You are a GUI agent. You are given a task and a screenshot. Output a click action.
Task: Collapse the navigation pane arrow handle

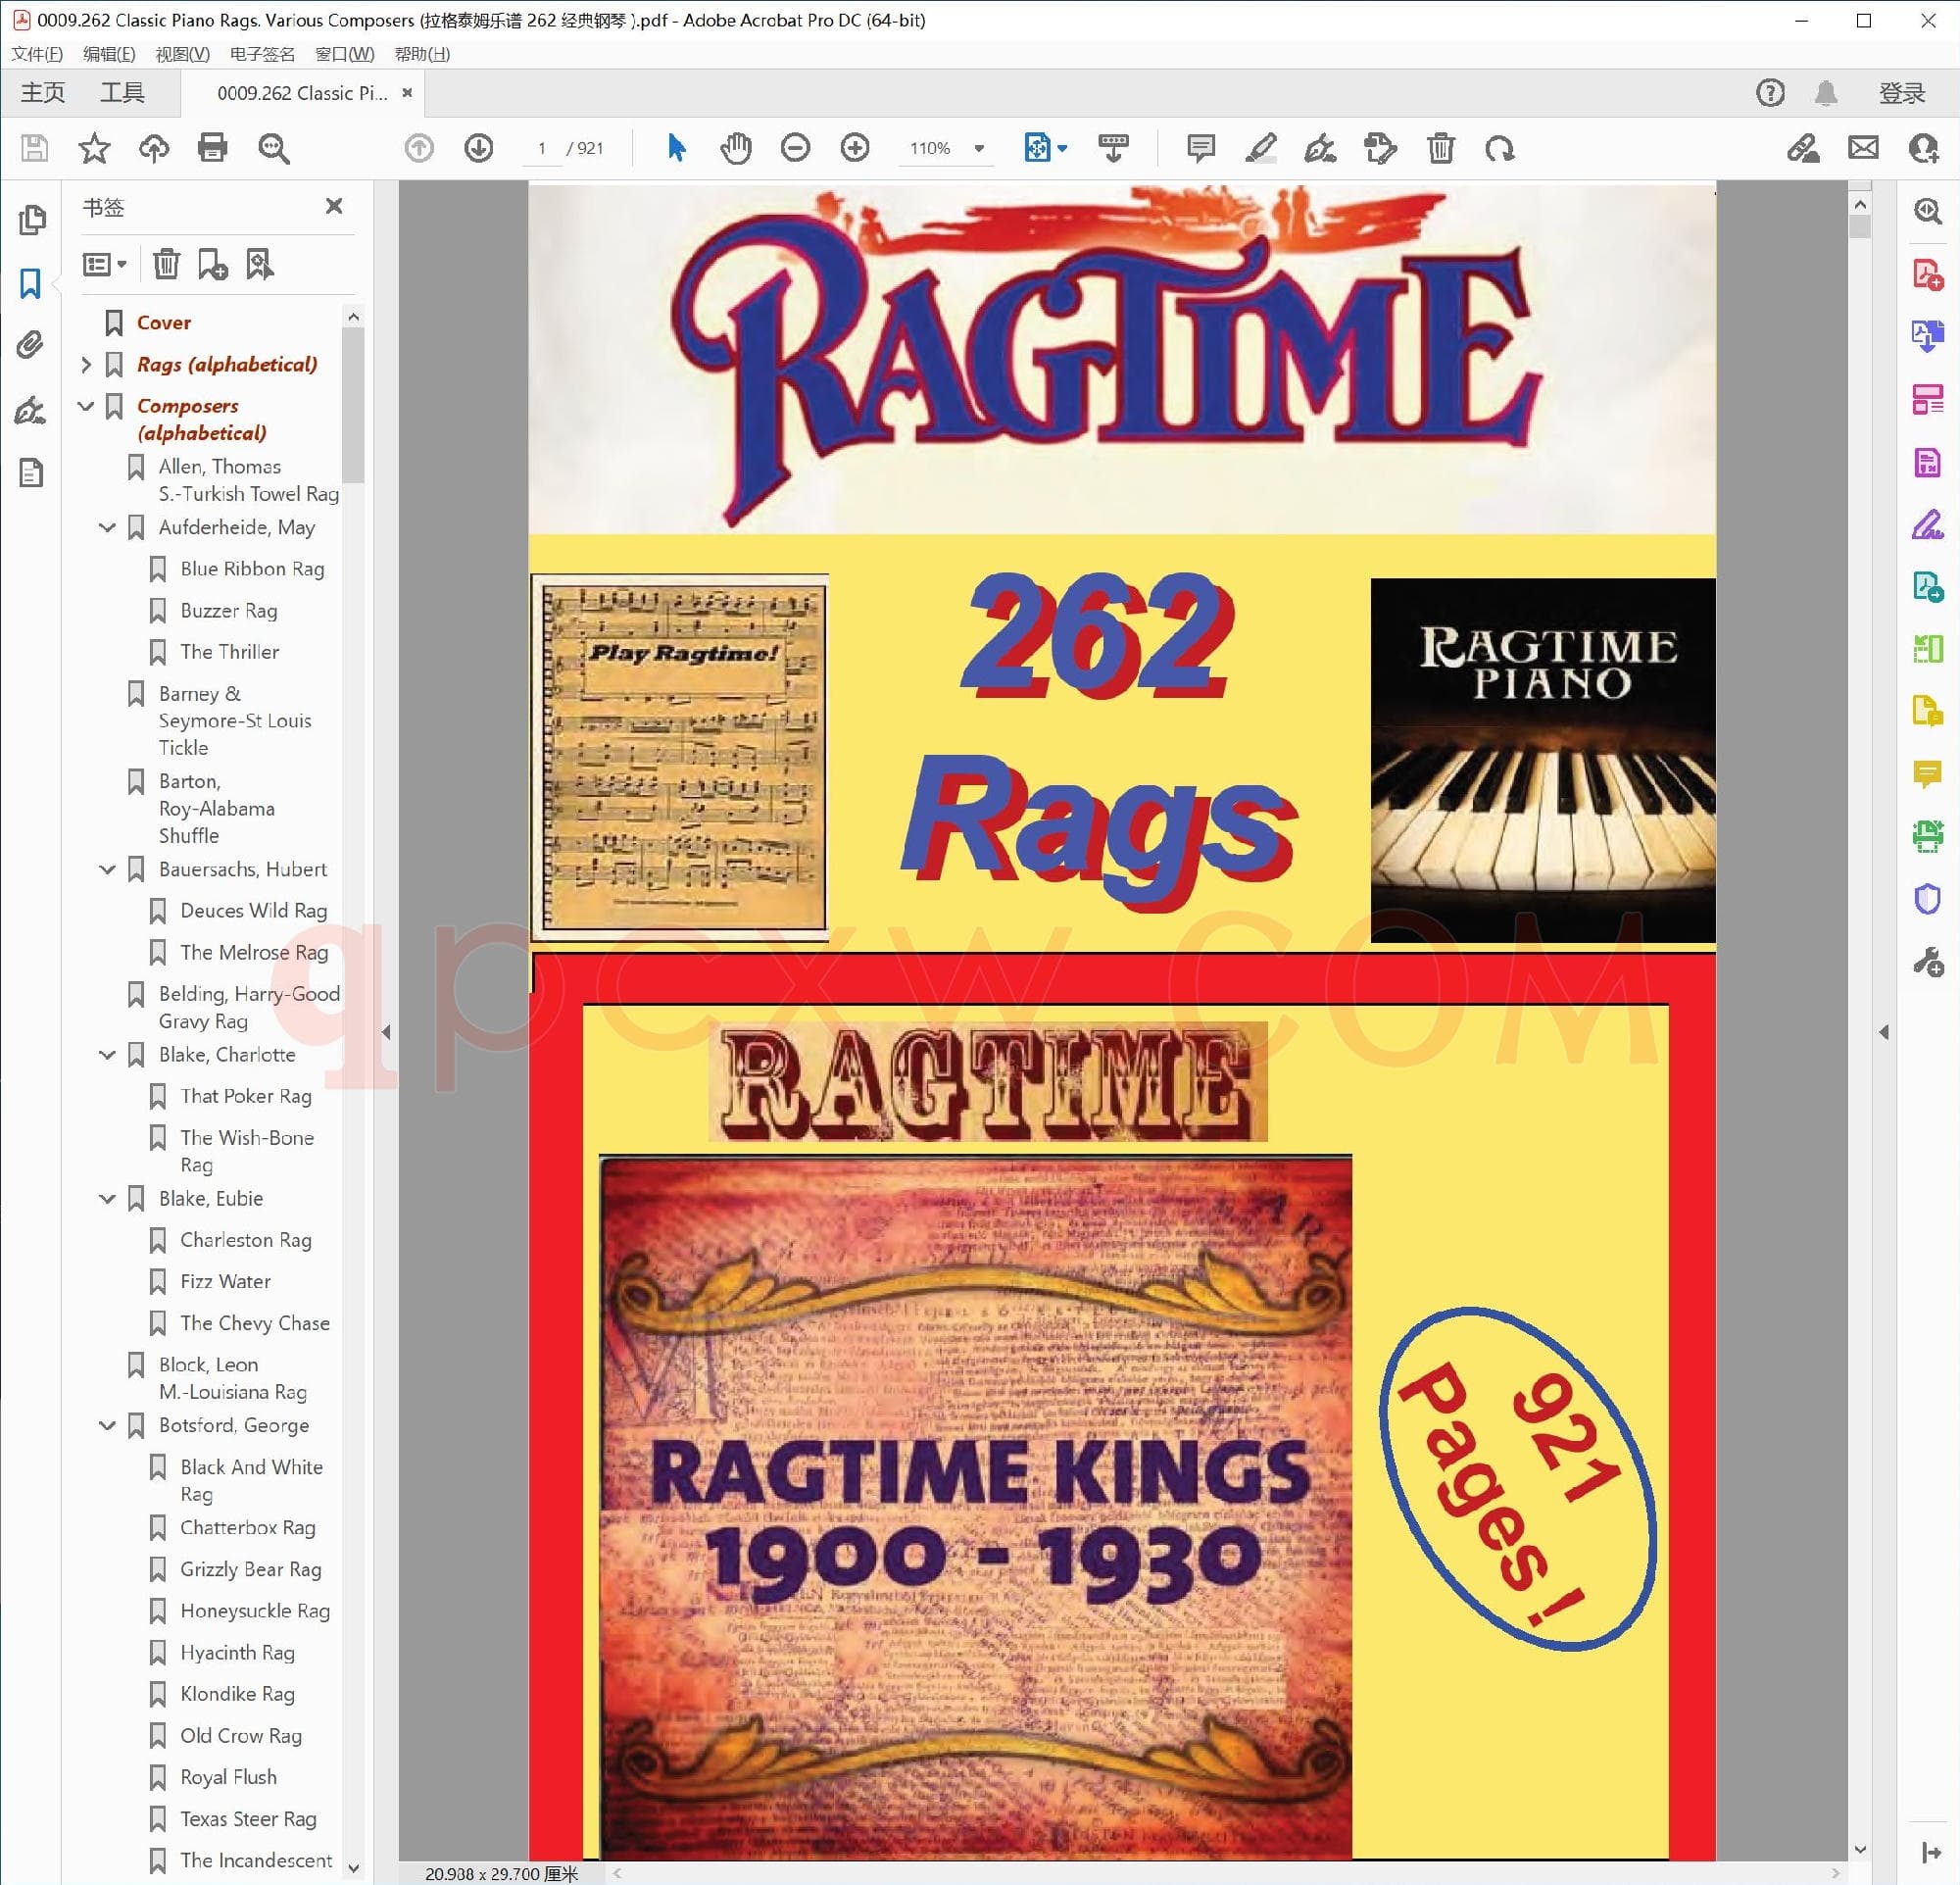click(x=386, y=1032)
